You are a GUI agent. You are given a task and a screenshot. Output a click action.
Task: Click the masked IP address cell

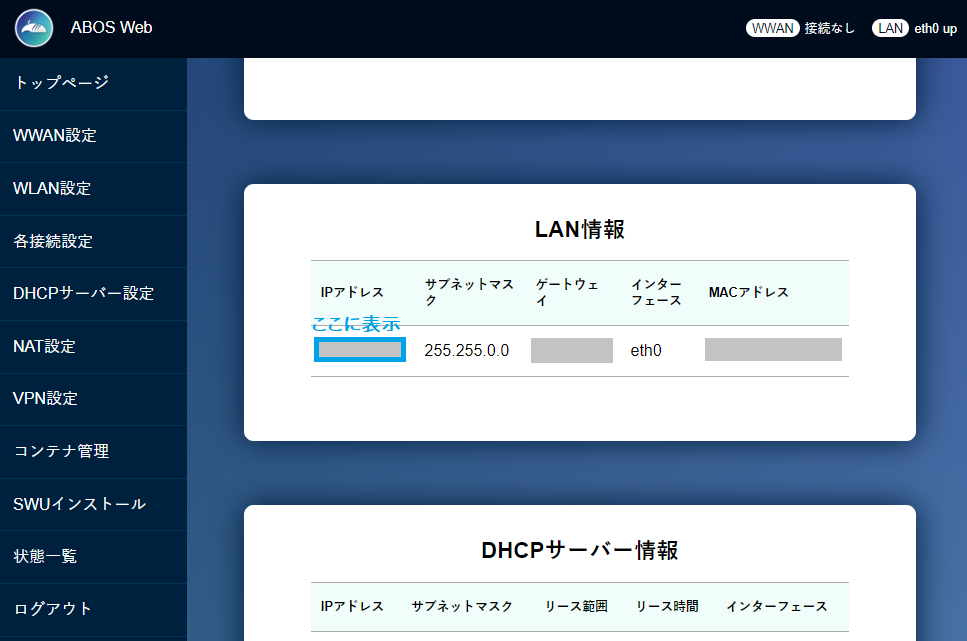click(360, 350)
